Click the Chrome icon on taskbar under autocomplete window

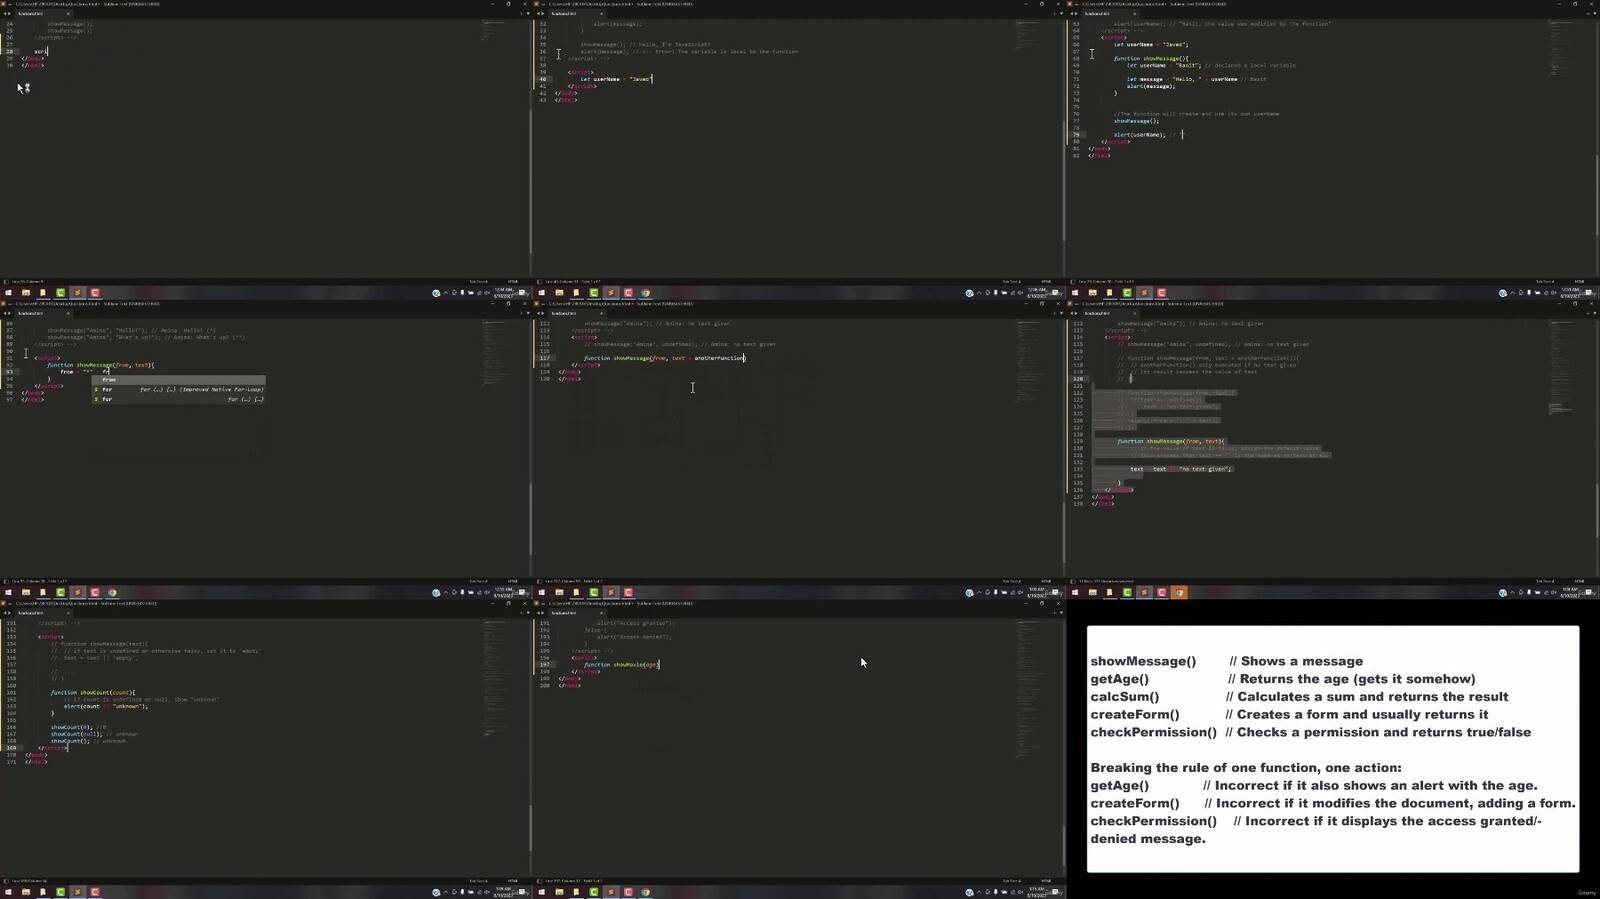(x=112, y=592)
